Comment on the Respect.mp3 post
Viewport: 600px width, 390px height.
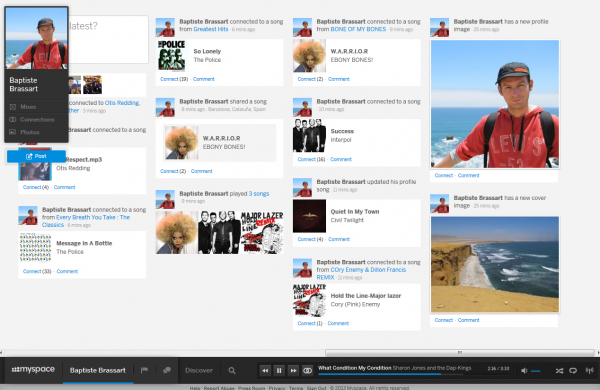pos(64,187)
